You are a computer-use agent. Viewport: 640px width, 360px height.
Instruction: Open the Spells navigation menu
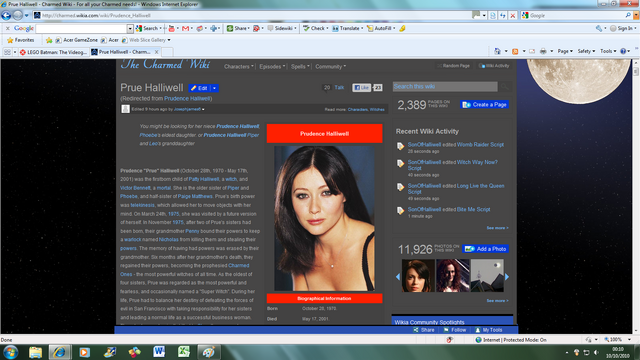coord(300,67)
